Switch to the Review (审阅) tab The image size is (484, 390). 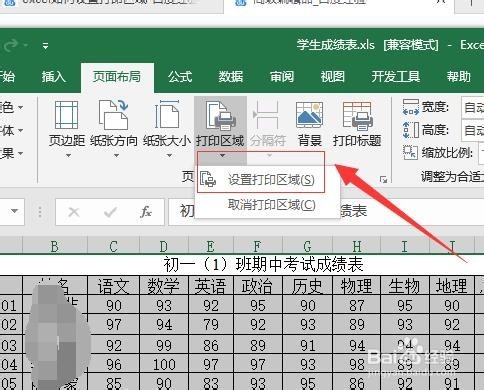click(x=282, y=77)
